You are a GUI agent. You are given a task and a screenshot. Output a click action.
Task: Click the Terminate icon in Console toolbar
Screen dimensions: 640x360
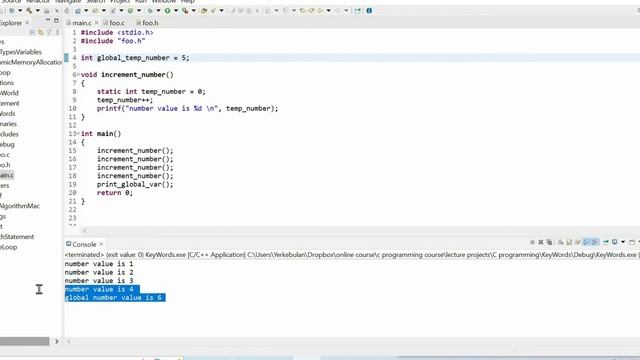pos(532,242)
